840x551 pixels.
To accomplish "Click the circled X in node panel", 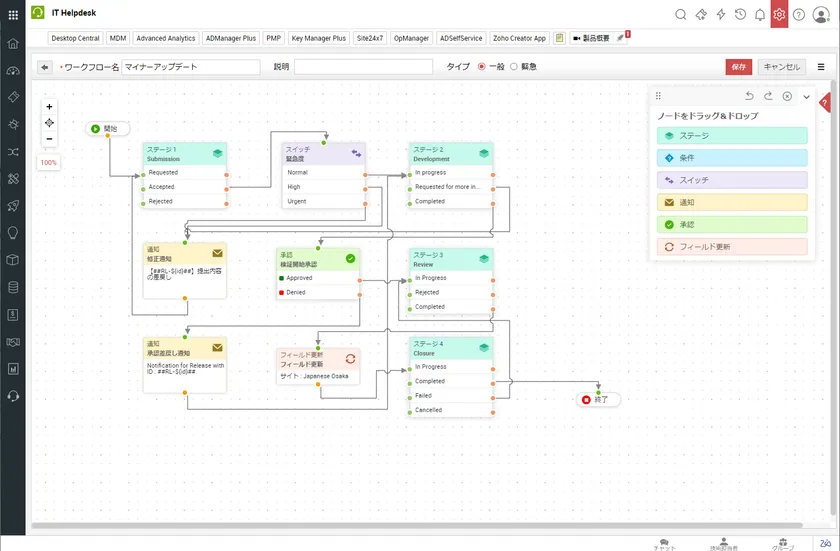I will [x=787, y=96].
